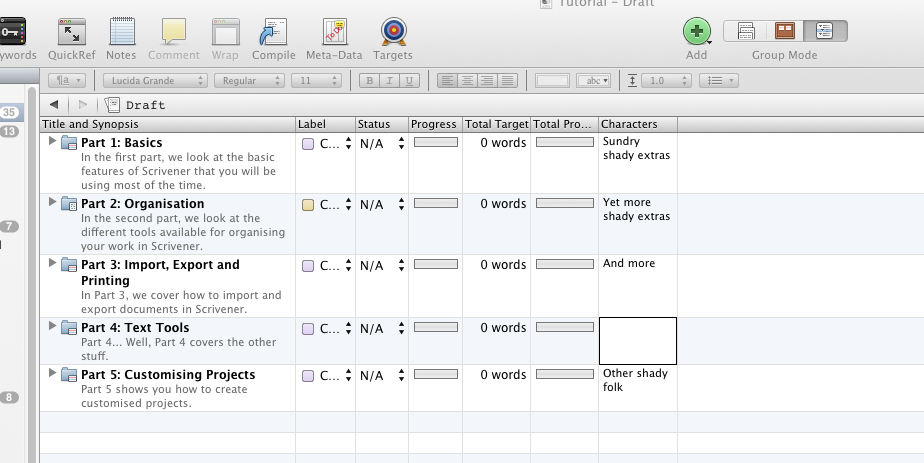Justify text alignment

coord(507,81)
